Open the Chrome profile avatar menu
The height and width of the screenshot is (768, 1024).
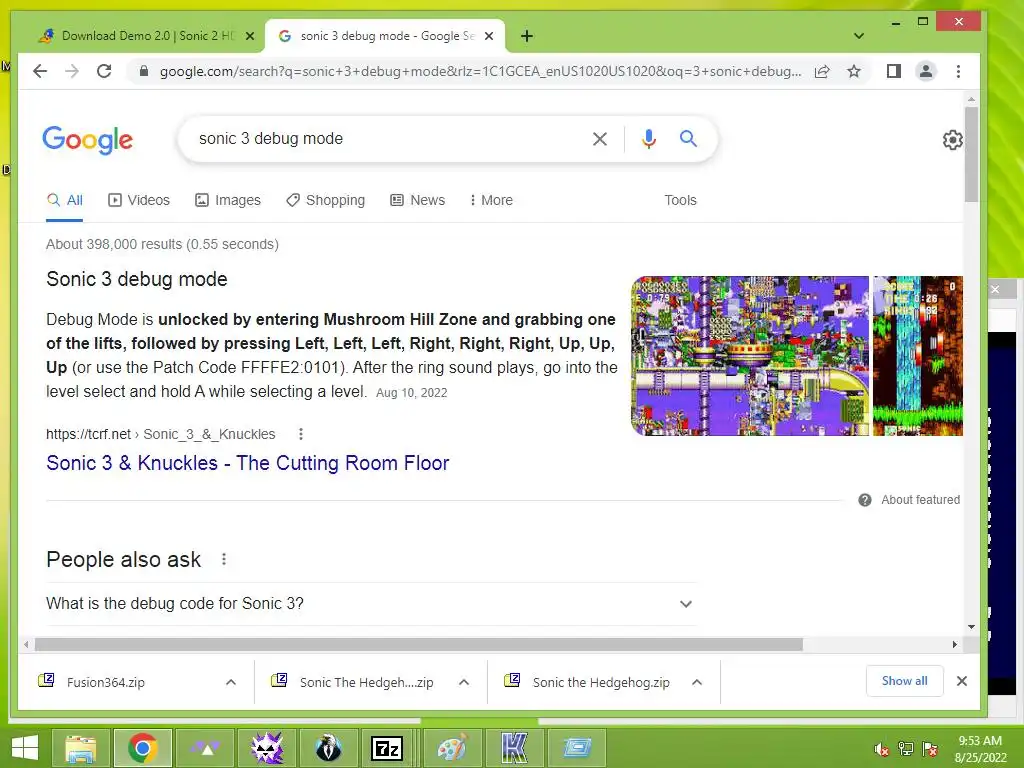click(x=926, y=71)
